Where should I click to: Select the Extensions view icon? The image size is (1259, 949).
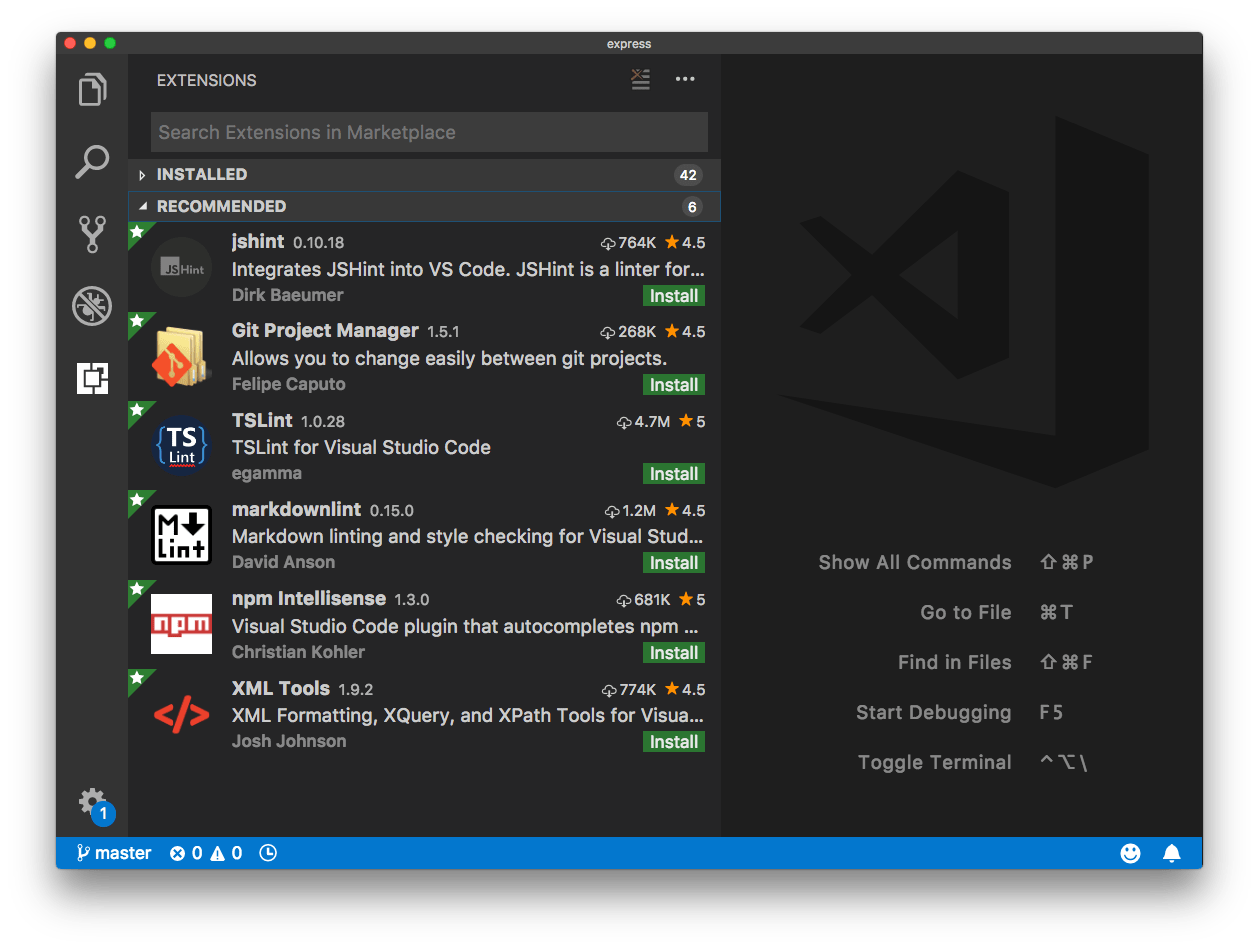click(x=92, y=378)
